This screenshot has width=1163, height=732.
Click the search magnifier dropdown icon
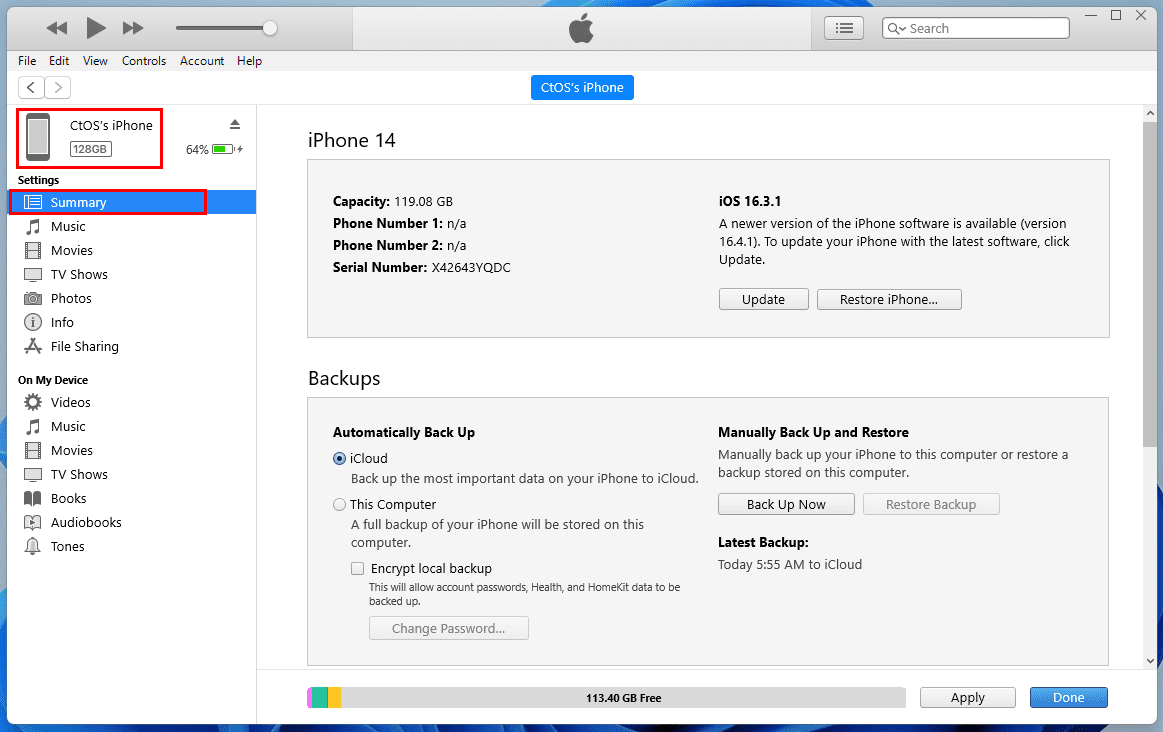[x=897, y=28]
